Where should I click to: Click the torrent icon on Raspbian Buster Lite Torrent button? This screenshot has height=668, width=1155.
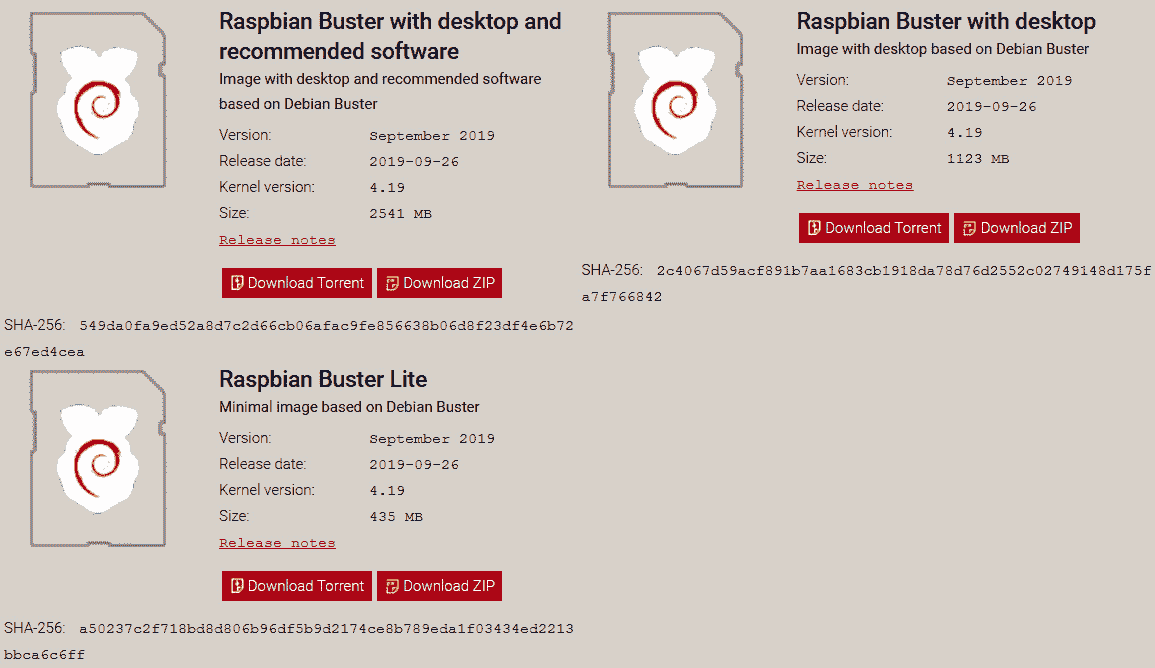click(x=237, y=586)
